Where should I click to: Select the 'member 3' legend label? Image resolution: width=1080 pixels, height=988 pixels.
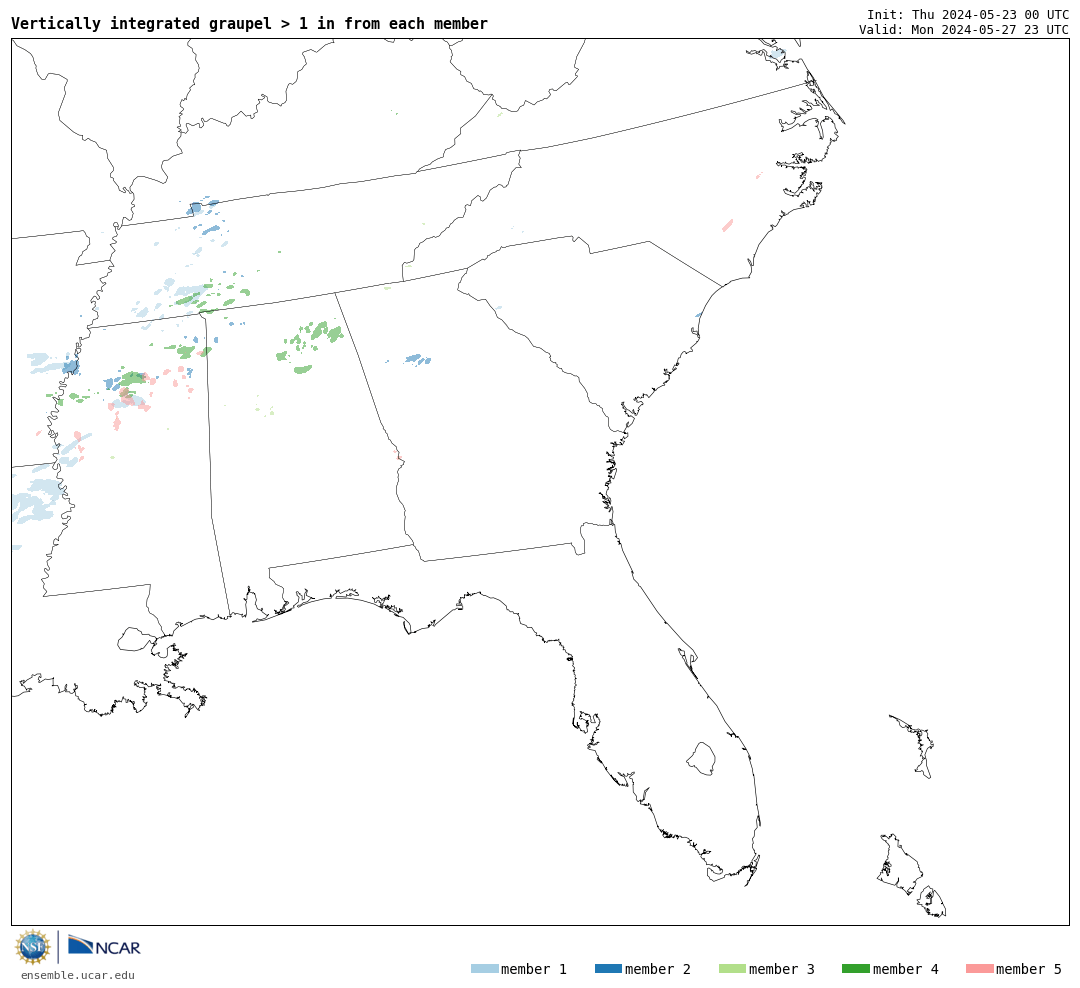click(782, 969)
